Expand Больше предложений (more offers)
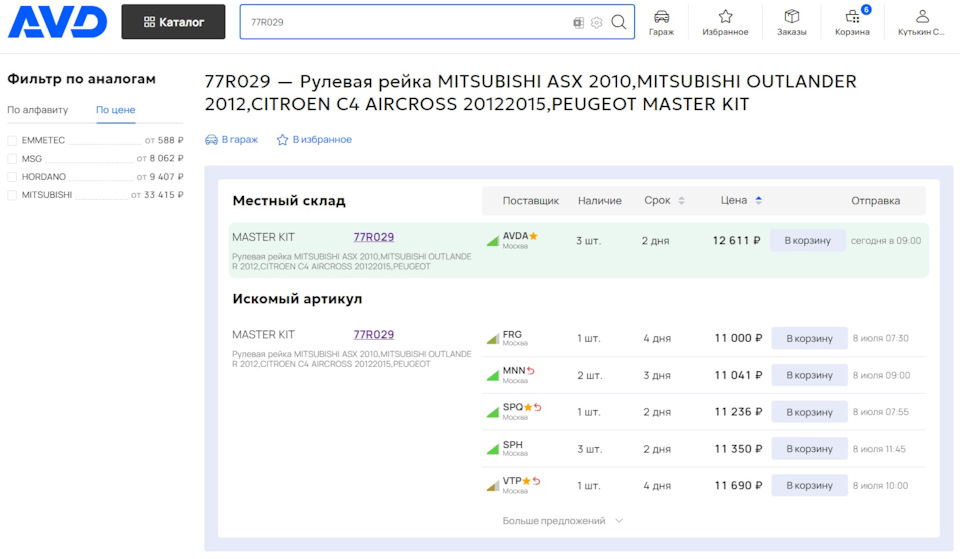 [x=563, y=521]
